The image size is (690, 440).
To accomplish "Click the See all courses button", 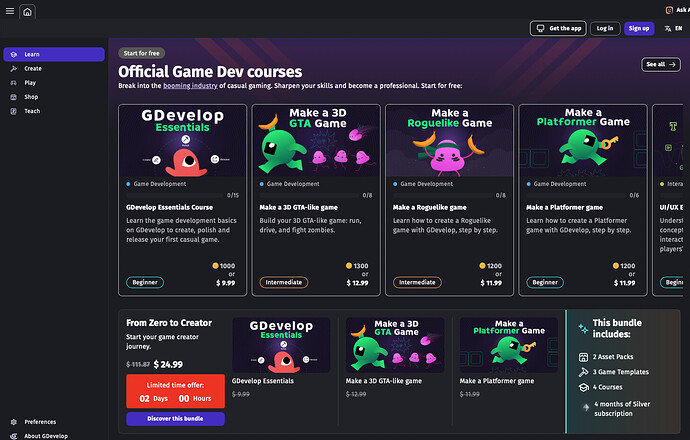I will point(661,64).
